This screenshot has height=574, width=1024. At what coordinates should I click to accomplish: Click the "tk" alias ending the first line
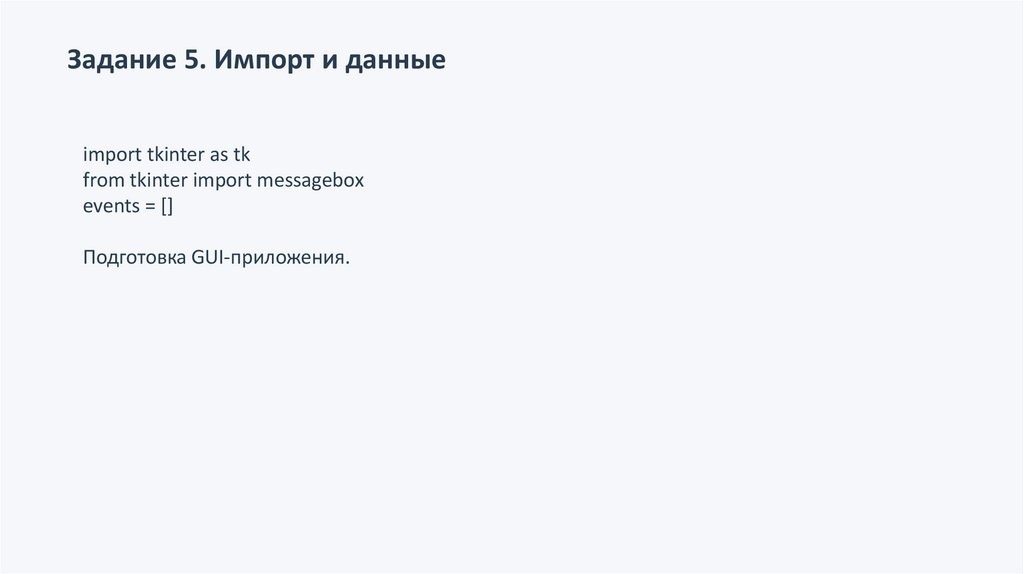pos(242,155)
